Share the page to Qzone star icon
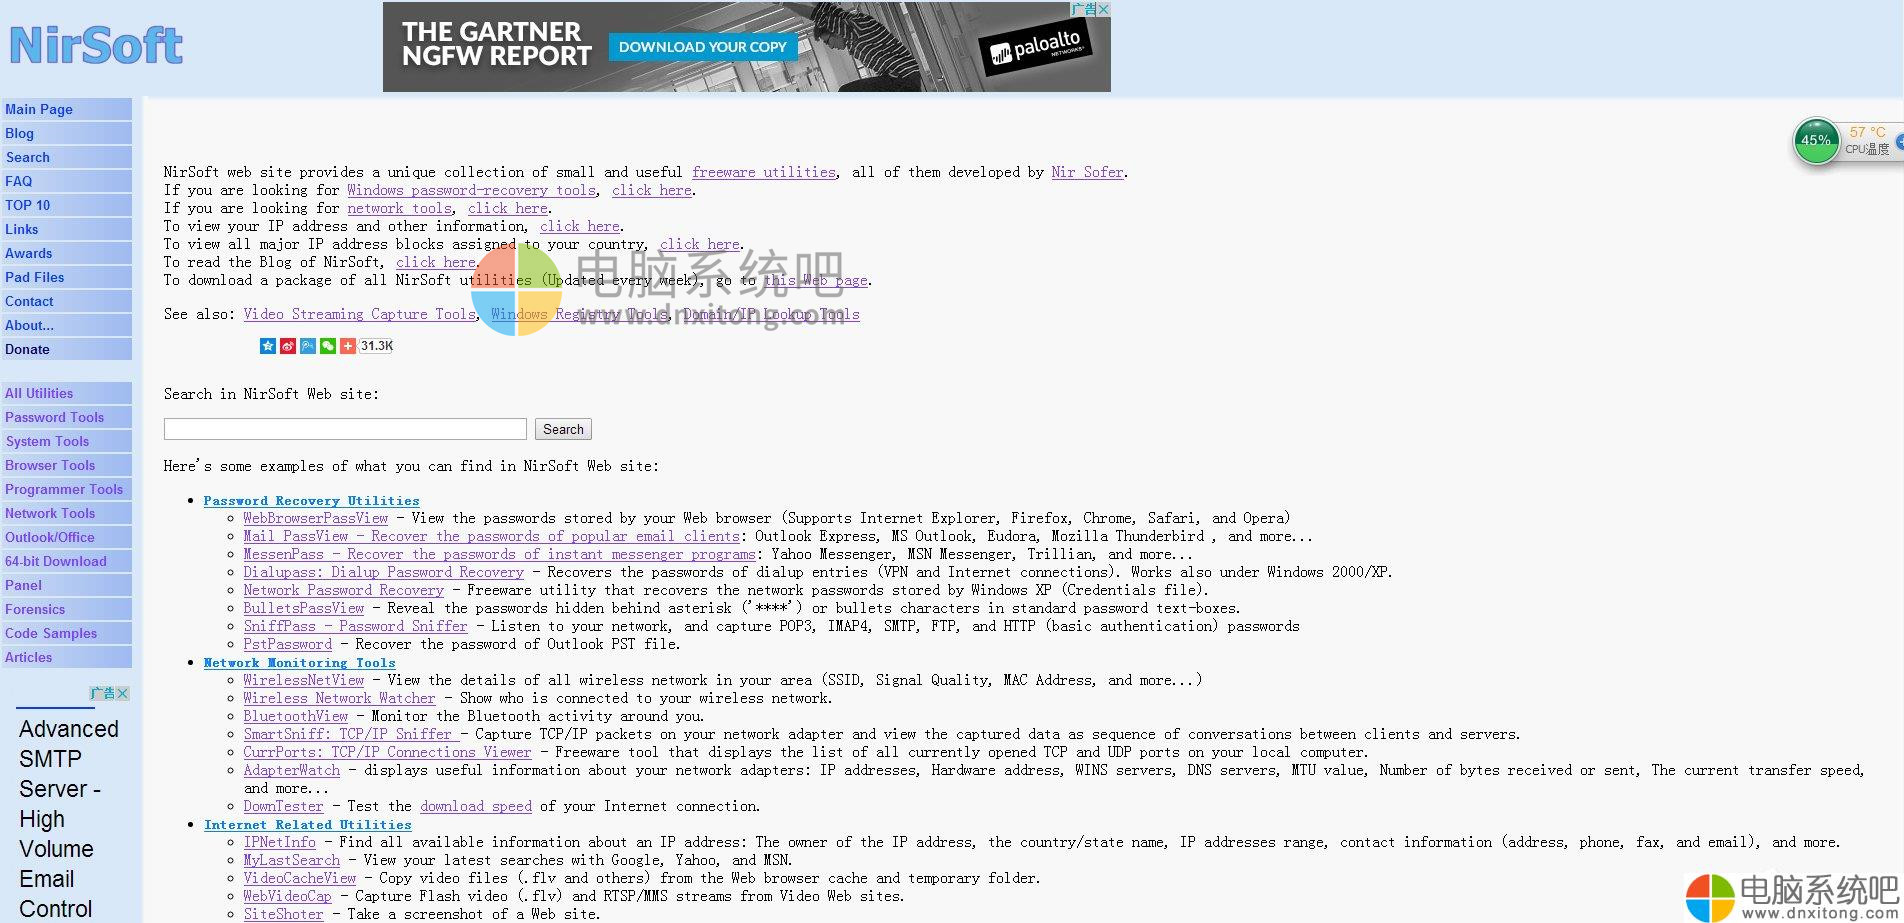This screenshot has width=1904, height=923. pos(267,346)
